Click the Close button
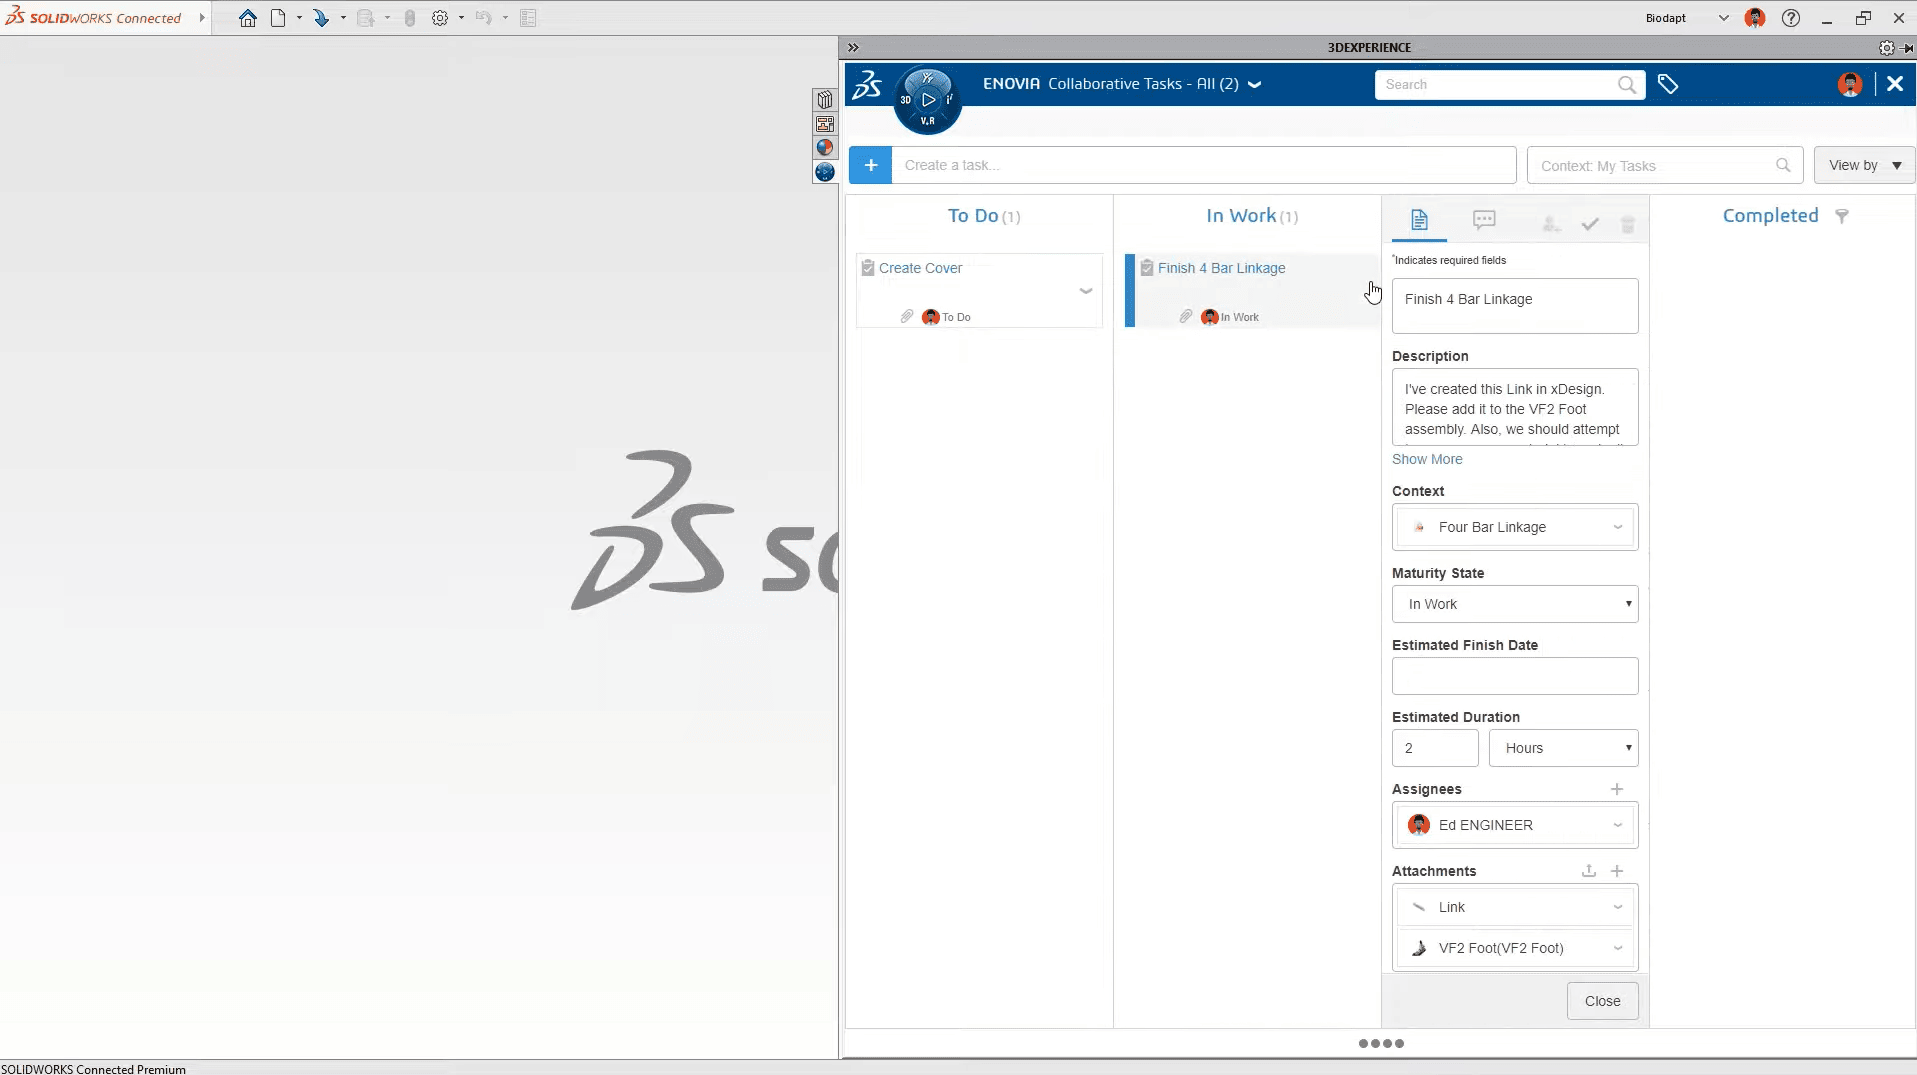The image size is (1917, 1075). point(1602,1001)
